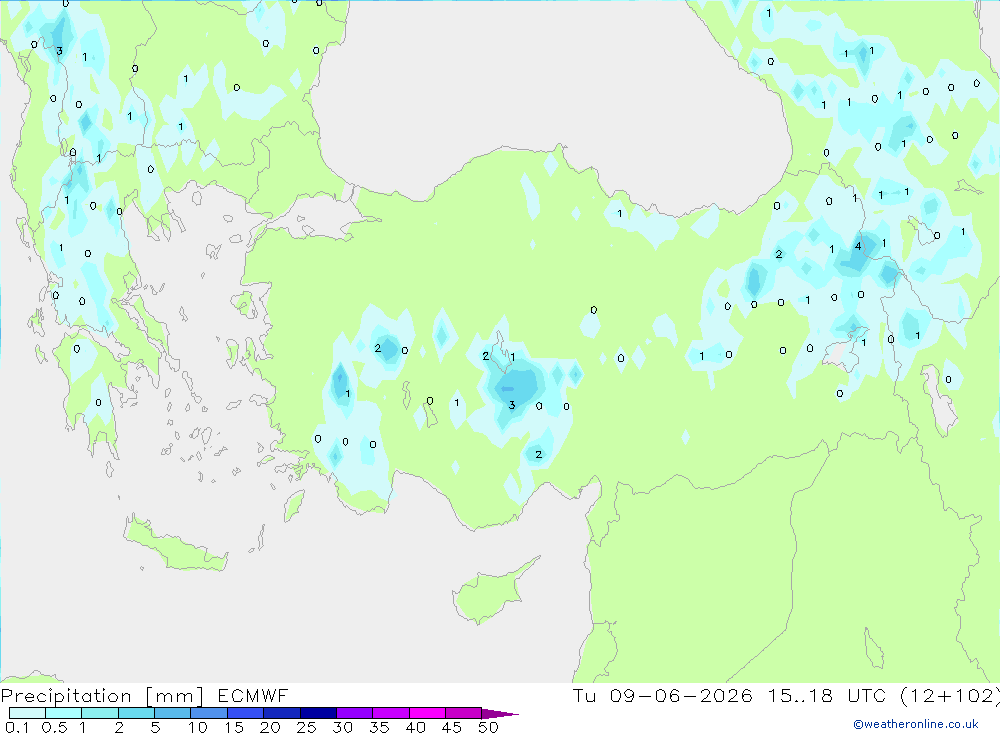
Task: Click the 4 mm precipitation value on map
Action: tap(858, 246)
